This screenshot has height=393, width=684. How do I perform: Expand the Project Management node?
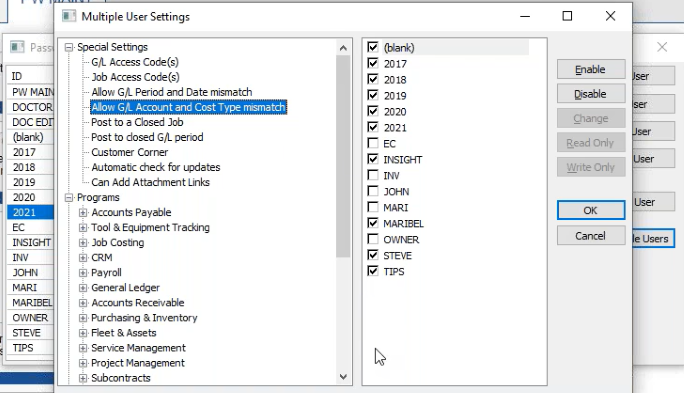[x=82, y=363]
